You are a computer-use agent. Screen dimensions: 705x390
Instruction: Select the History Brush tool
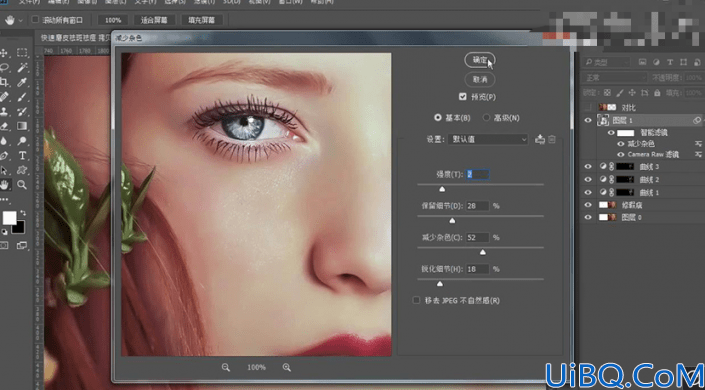pos(22,111)
